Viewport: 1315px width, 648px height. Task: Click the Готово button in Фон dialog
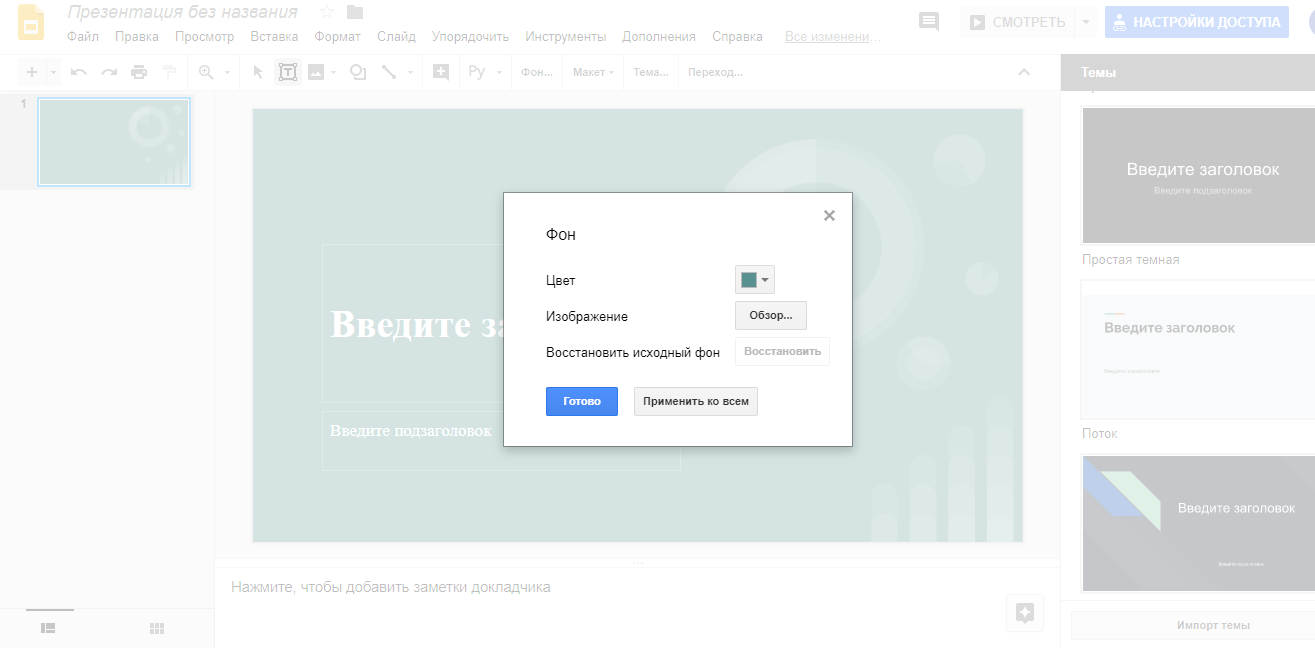tap(581, 401)
